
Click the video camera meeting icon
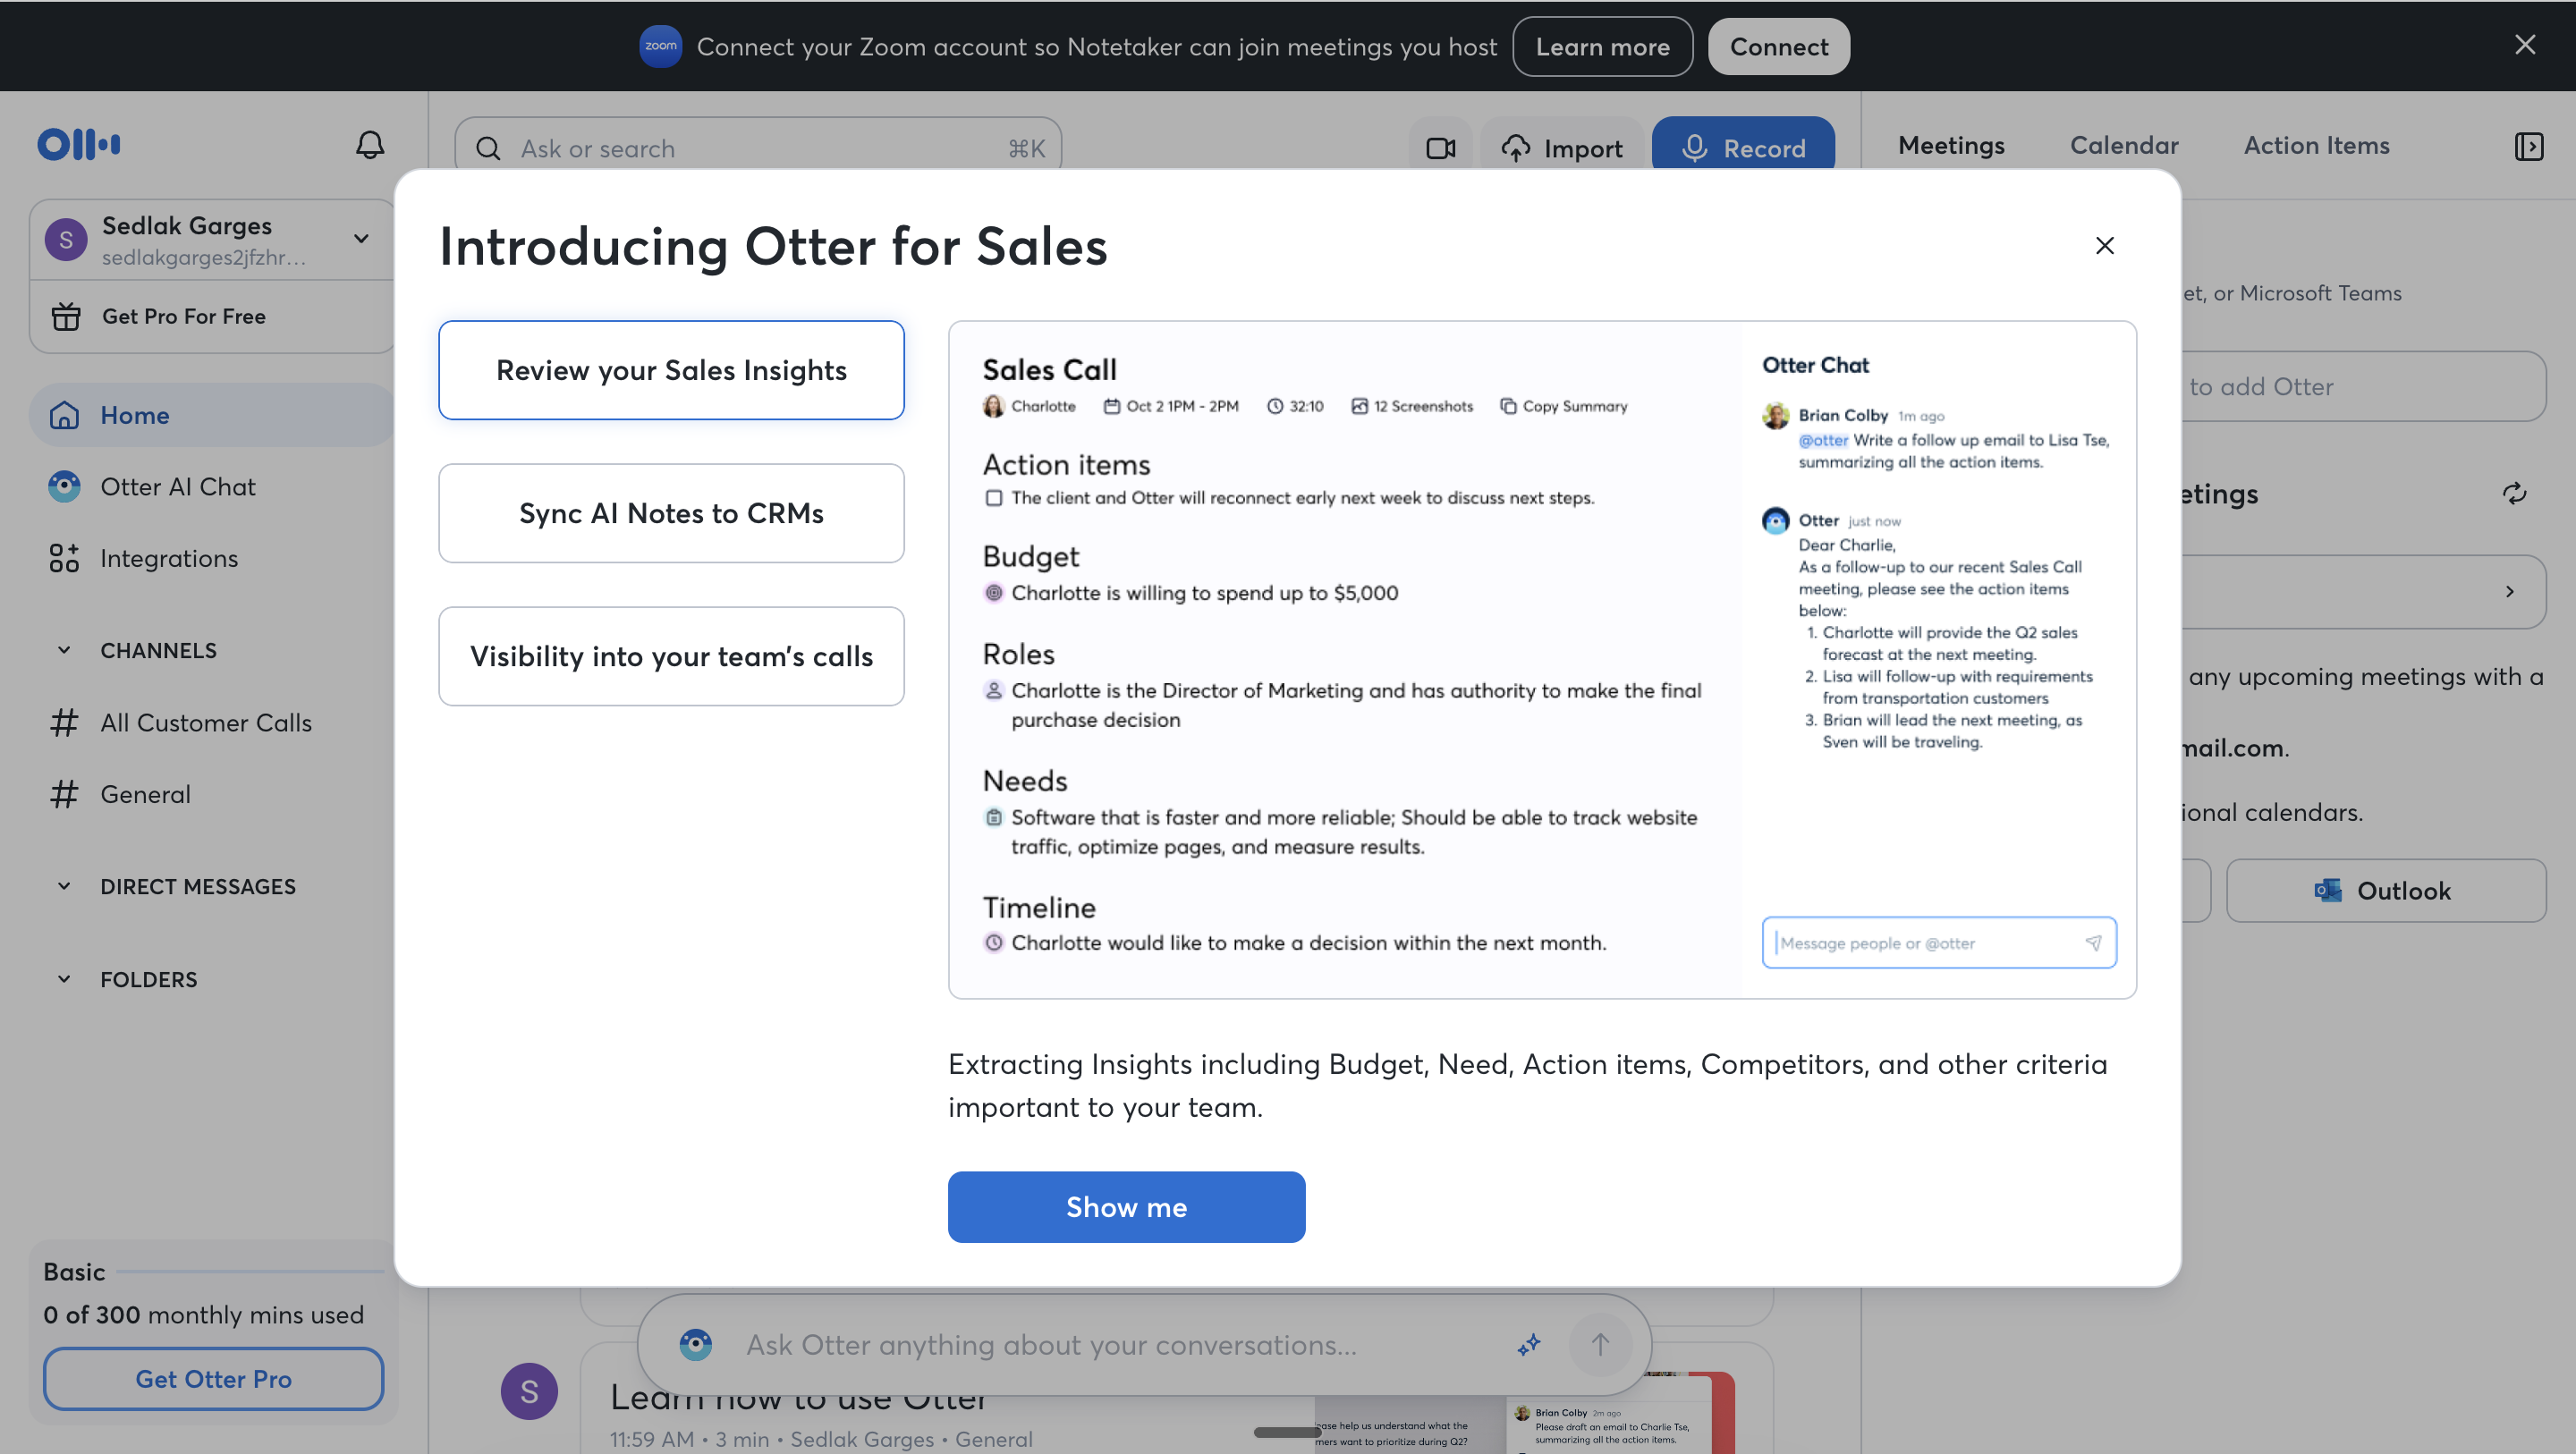click(x=1440, y=147)
